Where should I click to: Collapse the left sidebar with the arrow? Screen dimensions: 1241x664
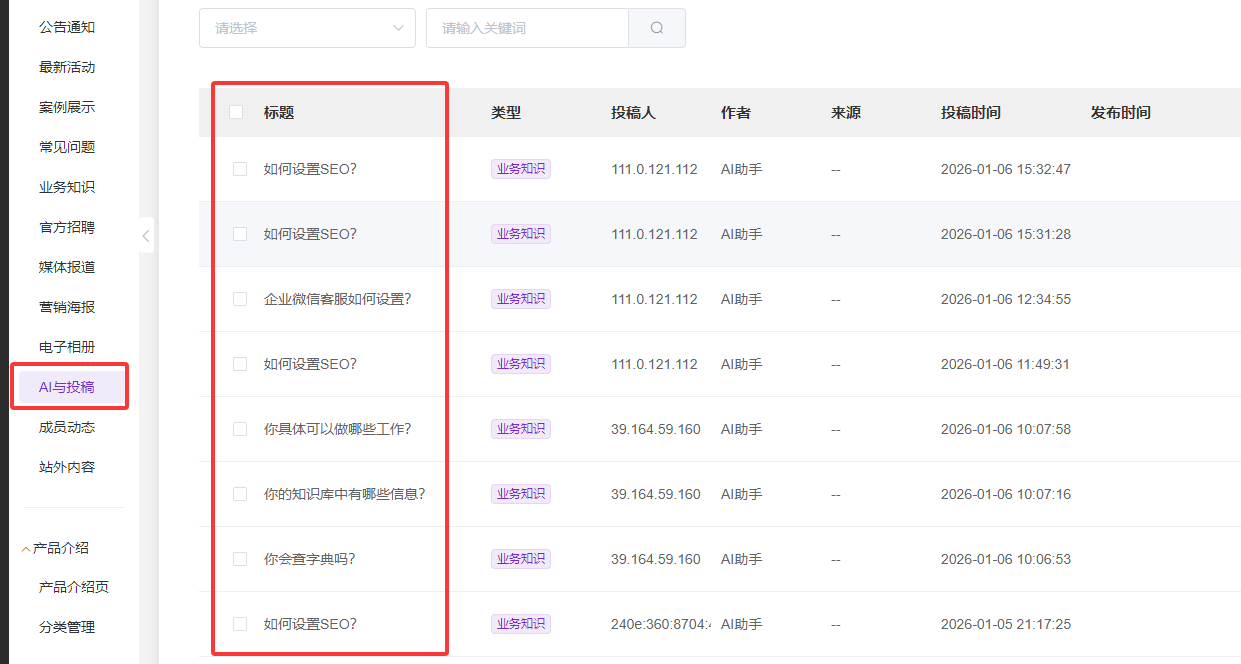click(x=146, y=236)
